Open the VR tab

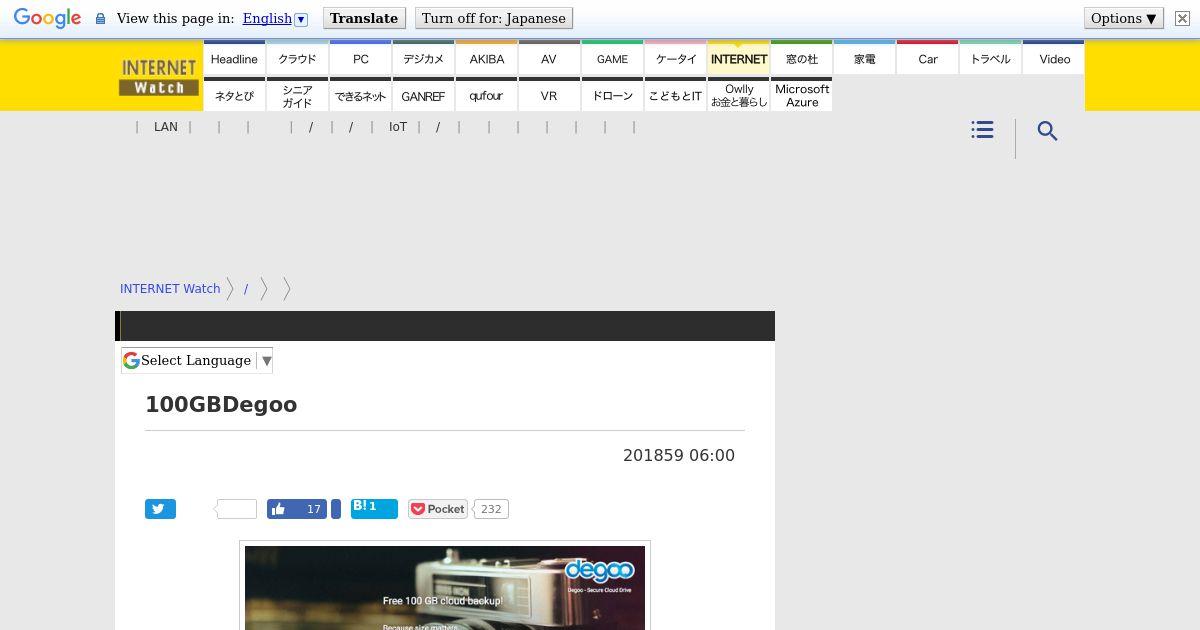[x=549, y=95]
